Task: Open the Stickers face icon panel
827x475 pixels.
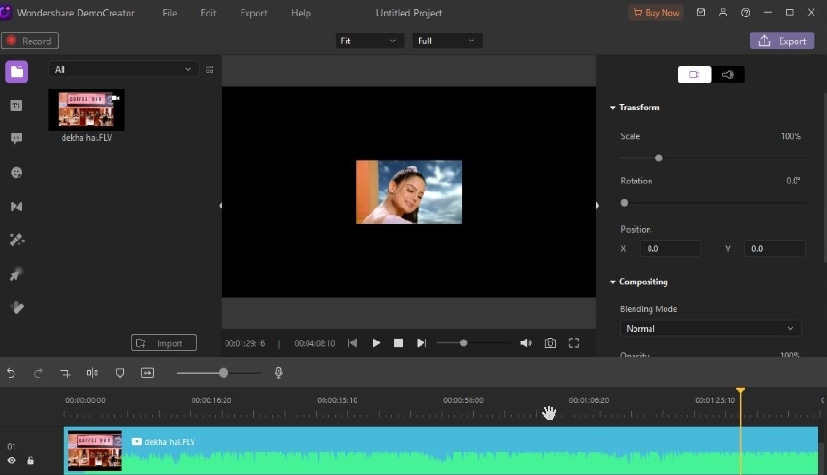Action: coord(16,172)
